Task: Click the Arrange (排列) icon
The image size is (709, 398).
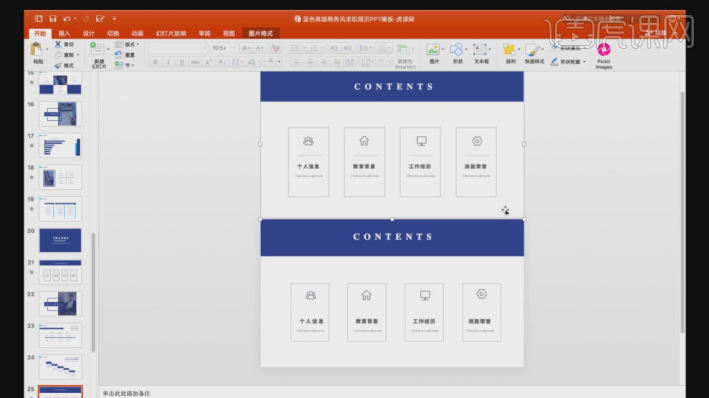Action: (510, 50)
